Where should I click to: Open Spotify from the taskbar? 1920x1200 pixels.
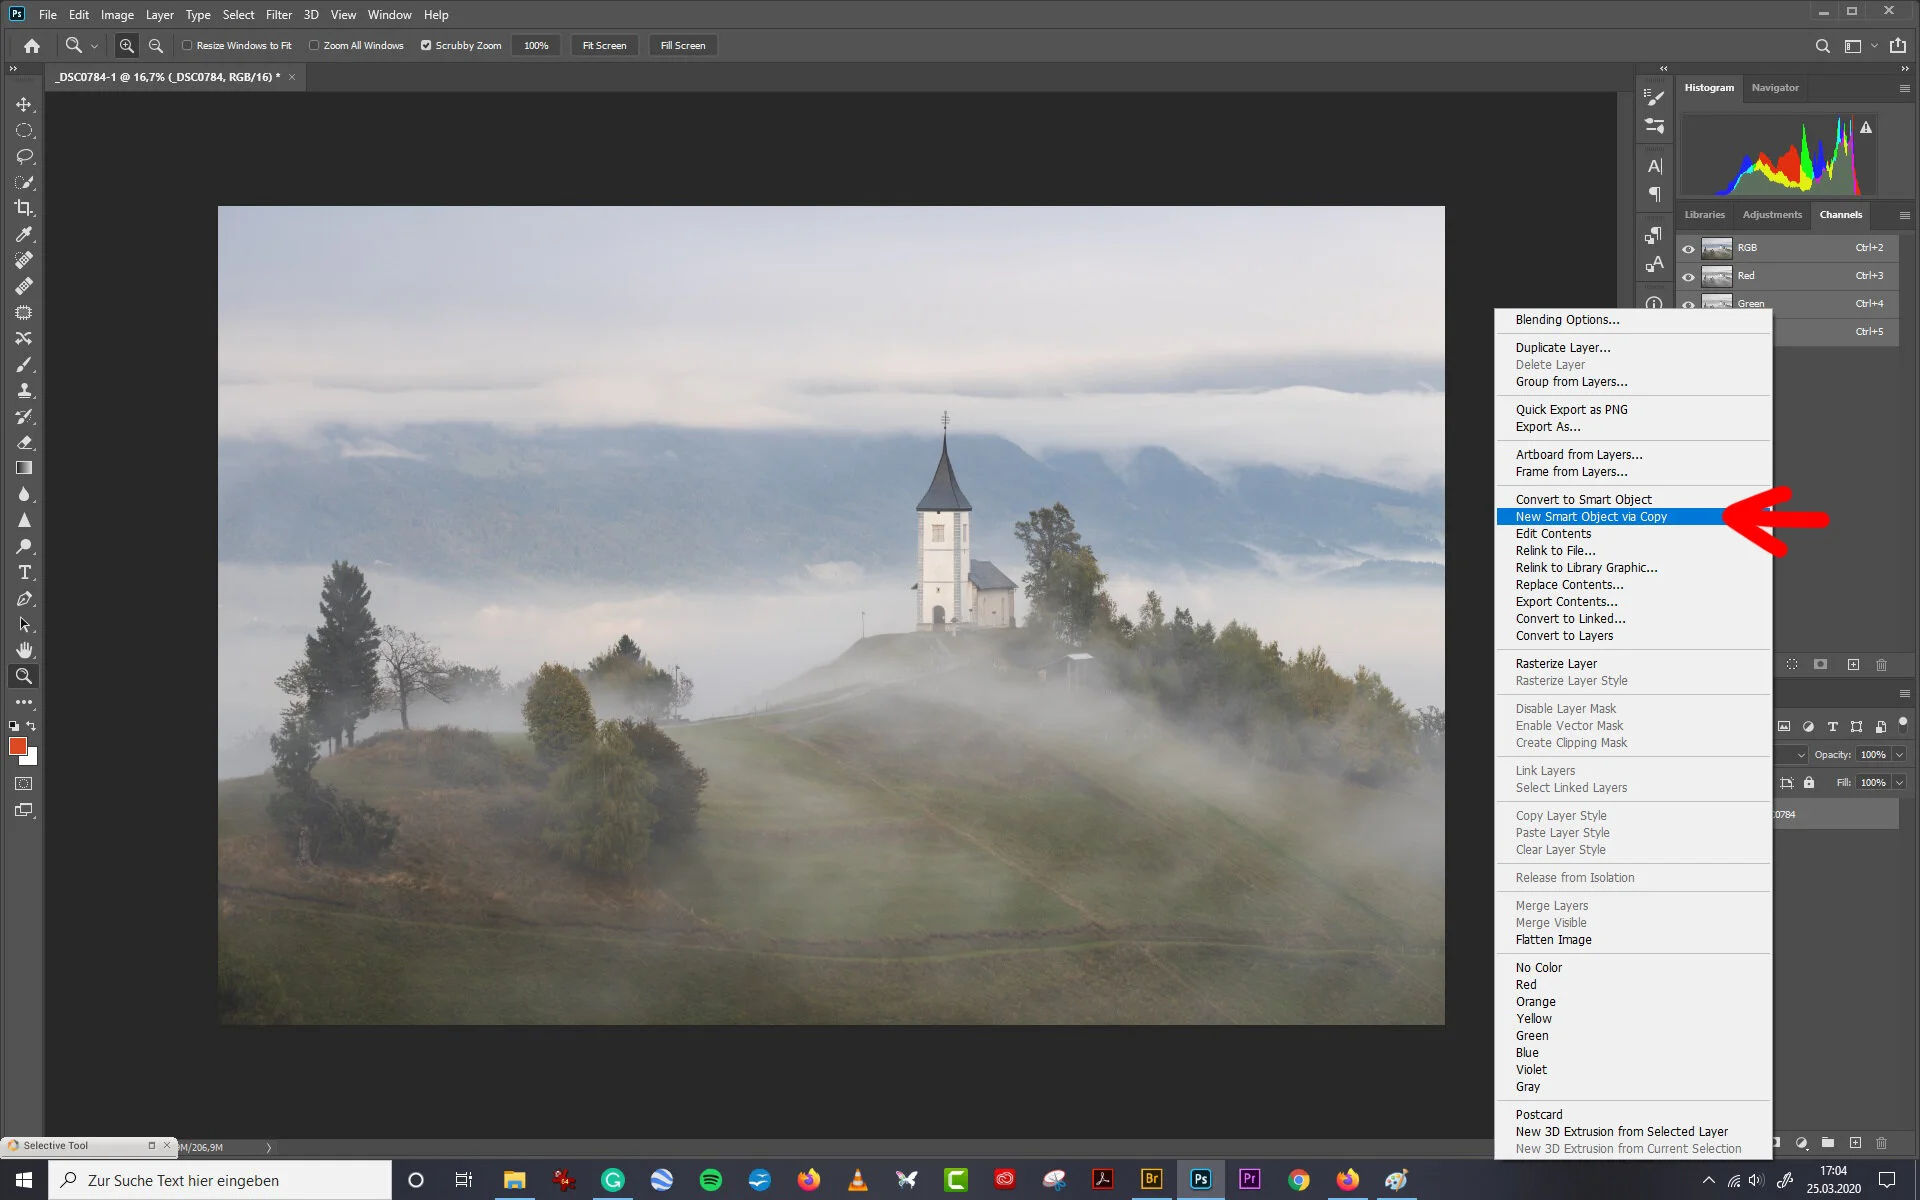[x=710, y=1180]
